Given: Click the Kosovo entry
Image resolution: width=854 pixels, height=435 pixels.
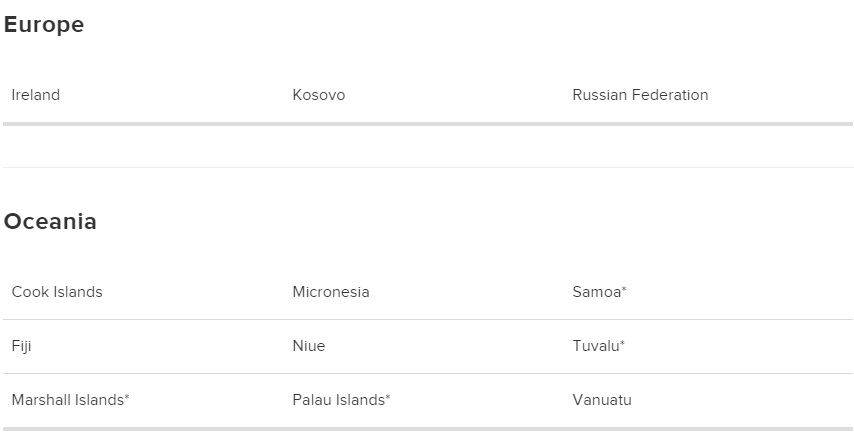Looking at the screenshot, I should pos(319,95).
